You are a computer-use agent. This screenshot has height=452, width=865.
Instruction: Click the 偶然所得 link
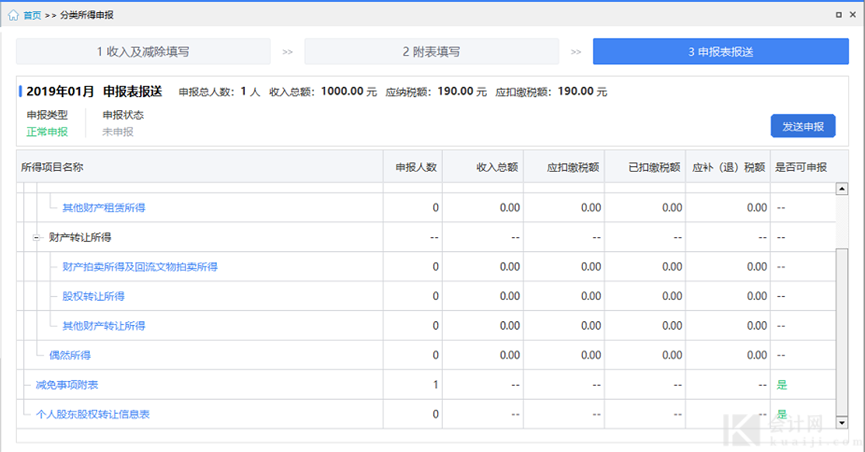[70, 355]
